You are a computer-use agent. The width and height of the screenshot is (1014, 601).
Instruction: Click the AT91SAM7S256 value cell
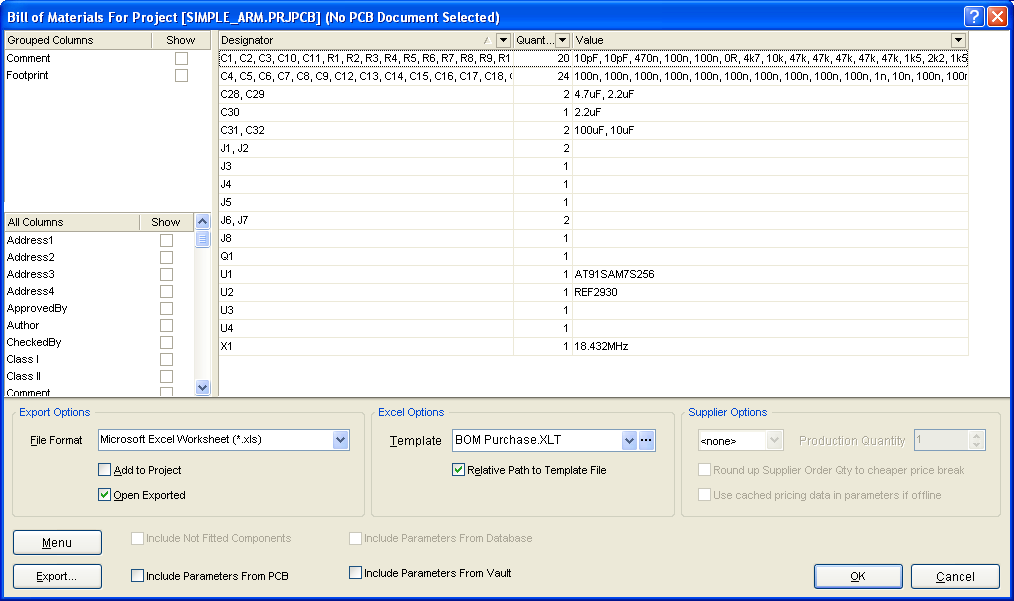click(x=770, y=274)
